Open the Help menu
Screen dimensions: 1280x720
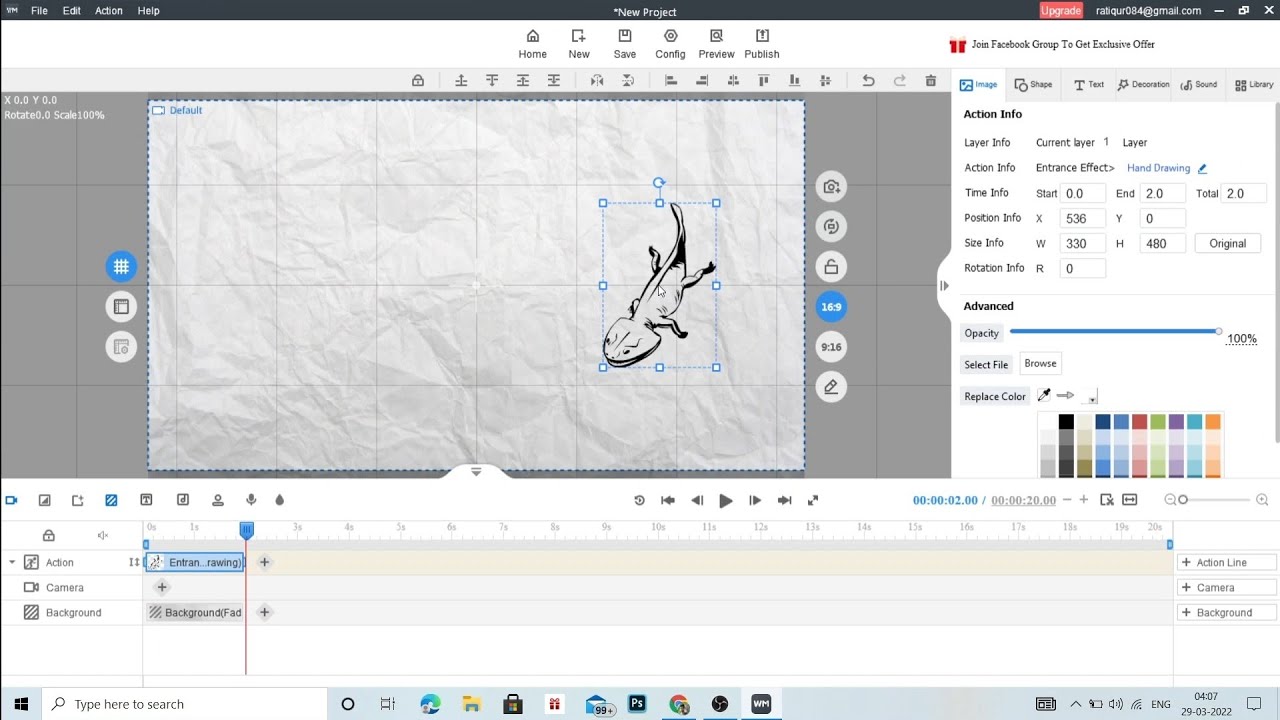tap(148, 11)
